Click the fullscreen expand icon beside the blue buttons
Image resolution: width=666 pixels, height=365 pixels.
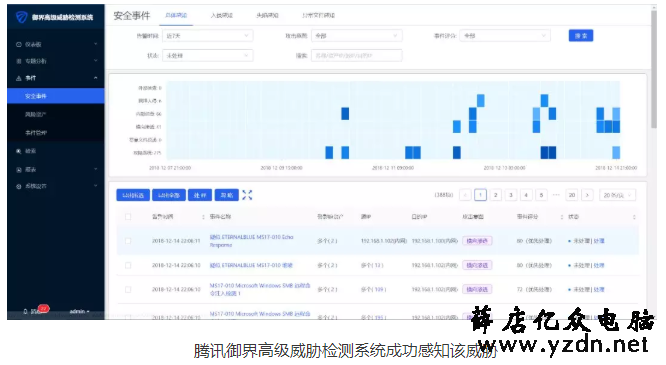(247, 195)
